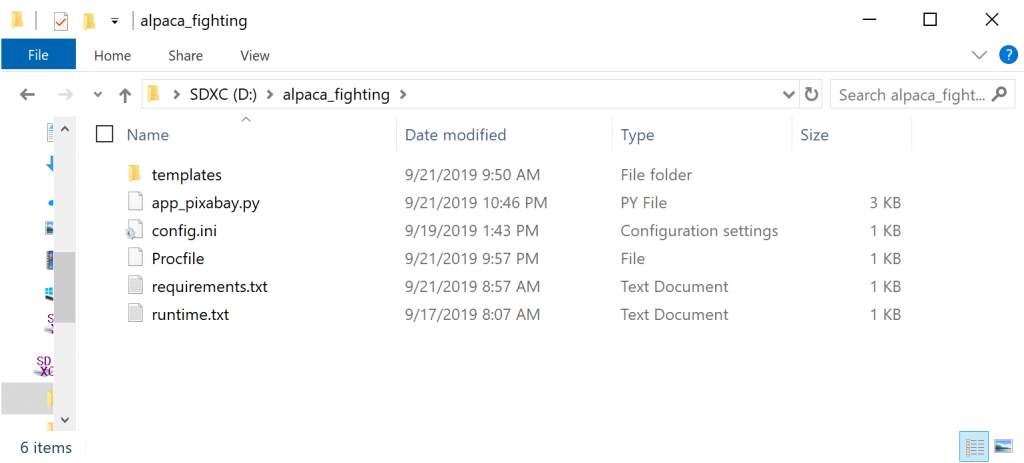Open the address bar history dropdown
1024x463 pixels.
click(x=788, y=95)
